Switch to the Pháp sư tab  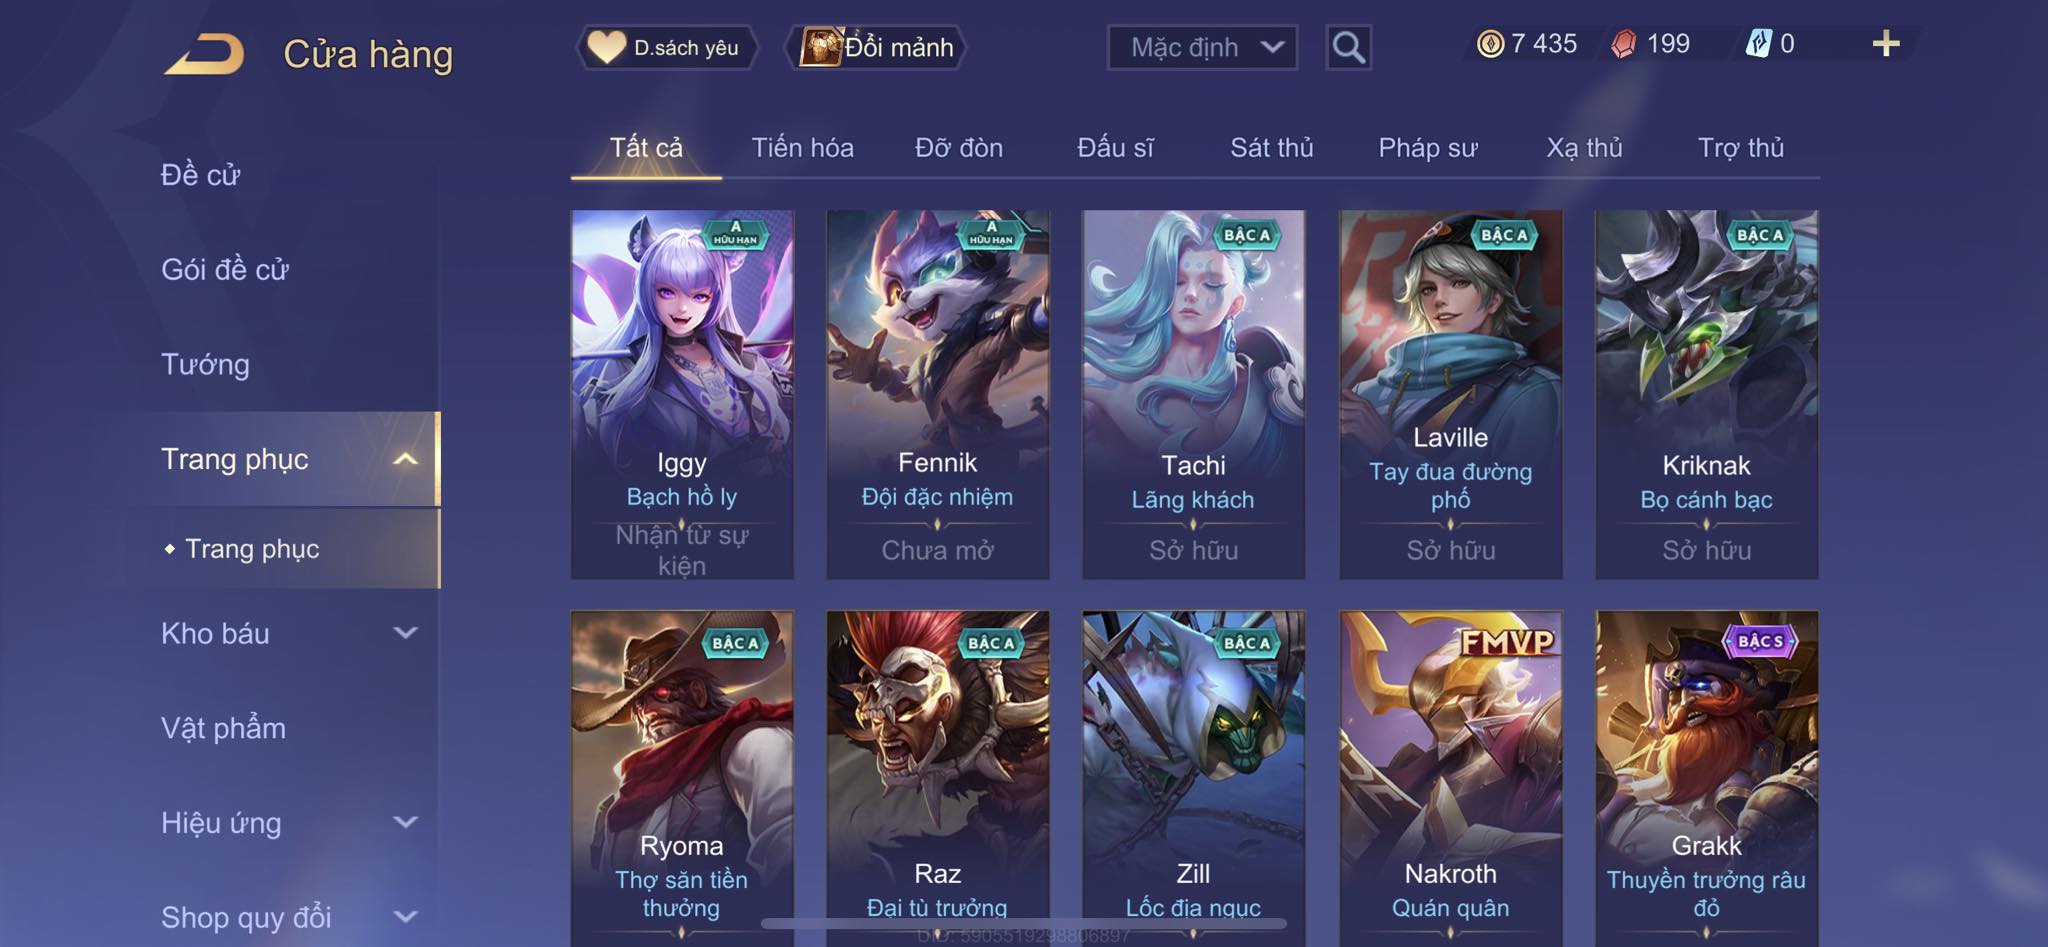point(1427,148)
